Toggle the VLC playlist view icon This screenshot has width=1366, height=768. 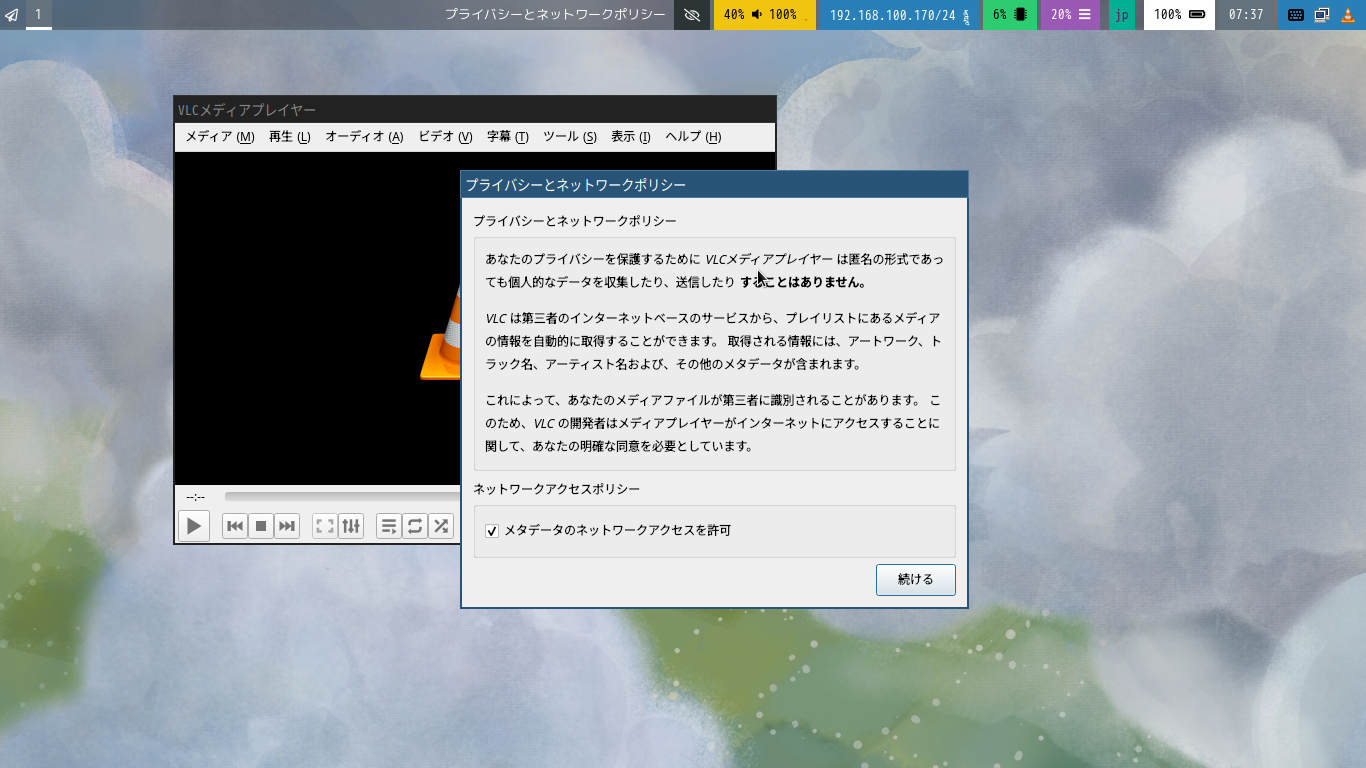point(389,526)
